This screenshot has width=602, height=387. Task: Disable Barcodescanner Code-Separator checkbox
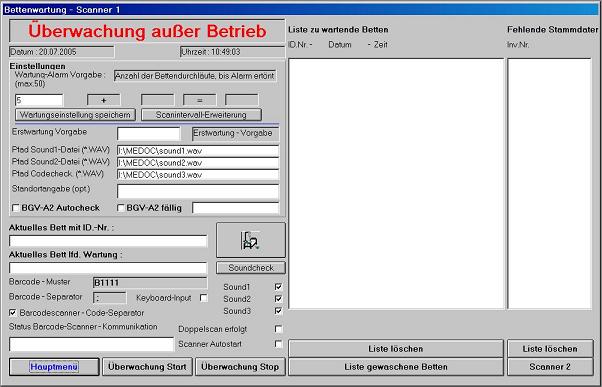(x=13, y=313)
